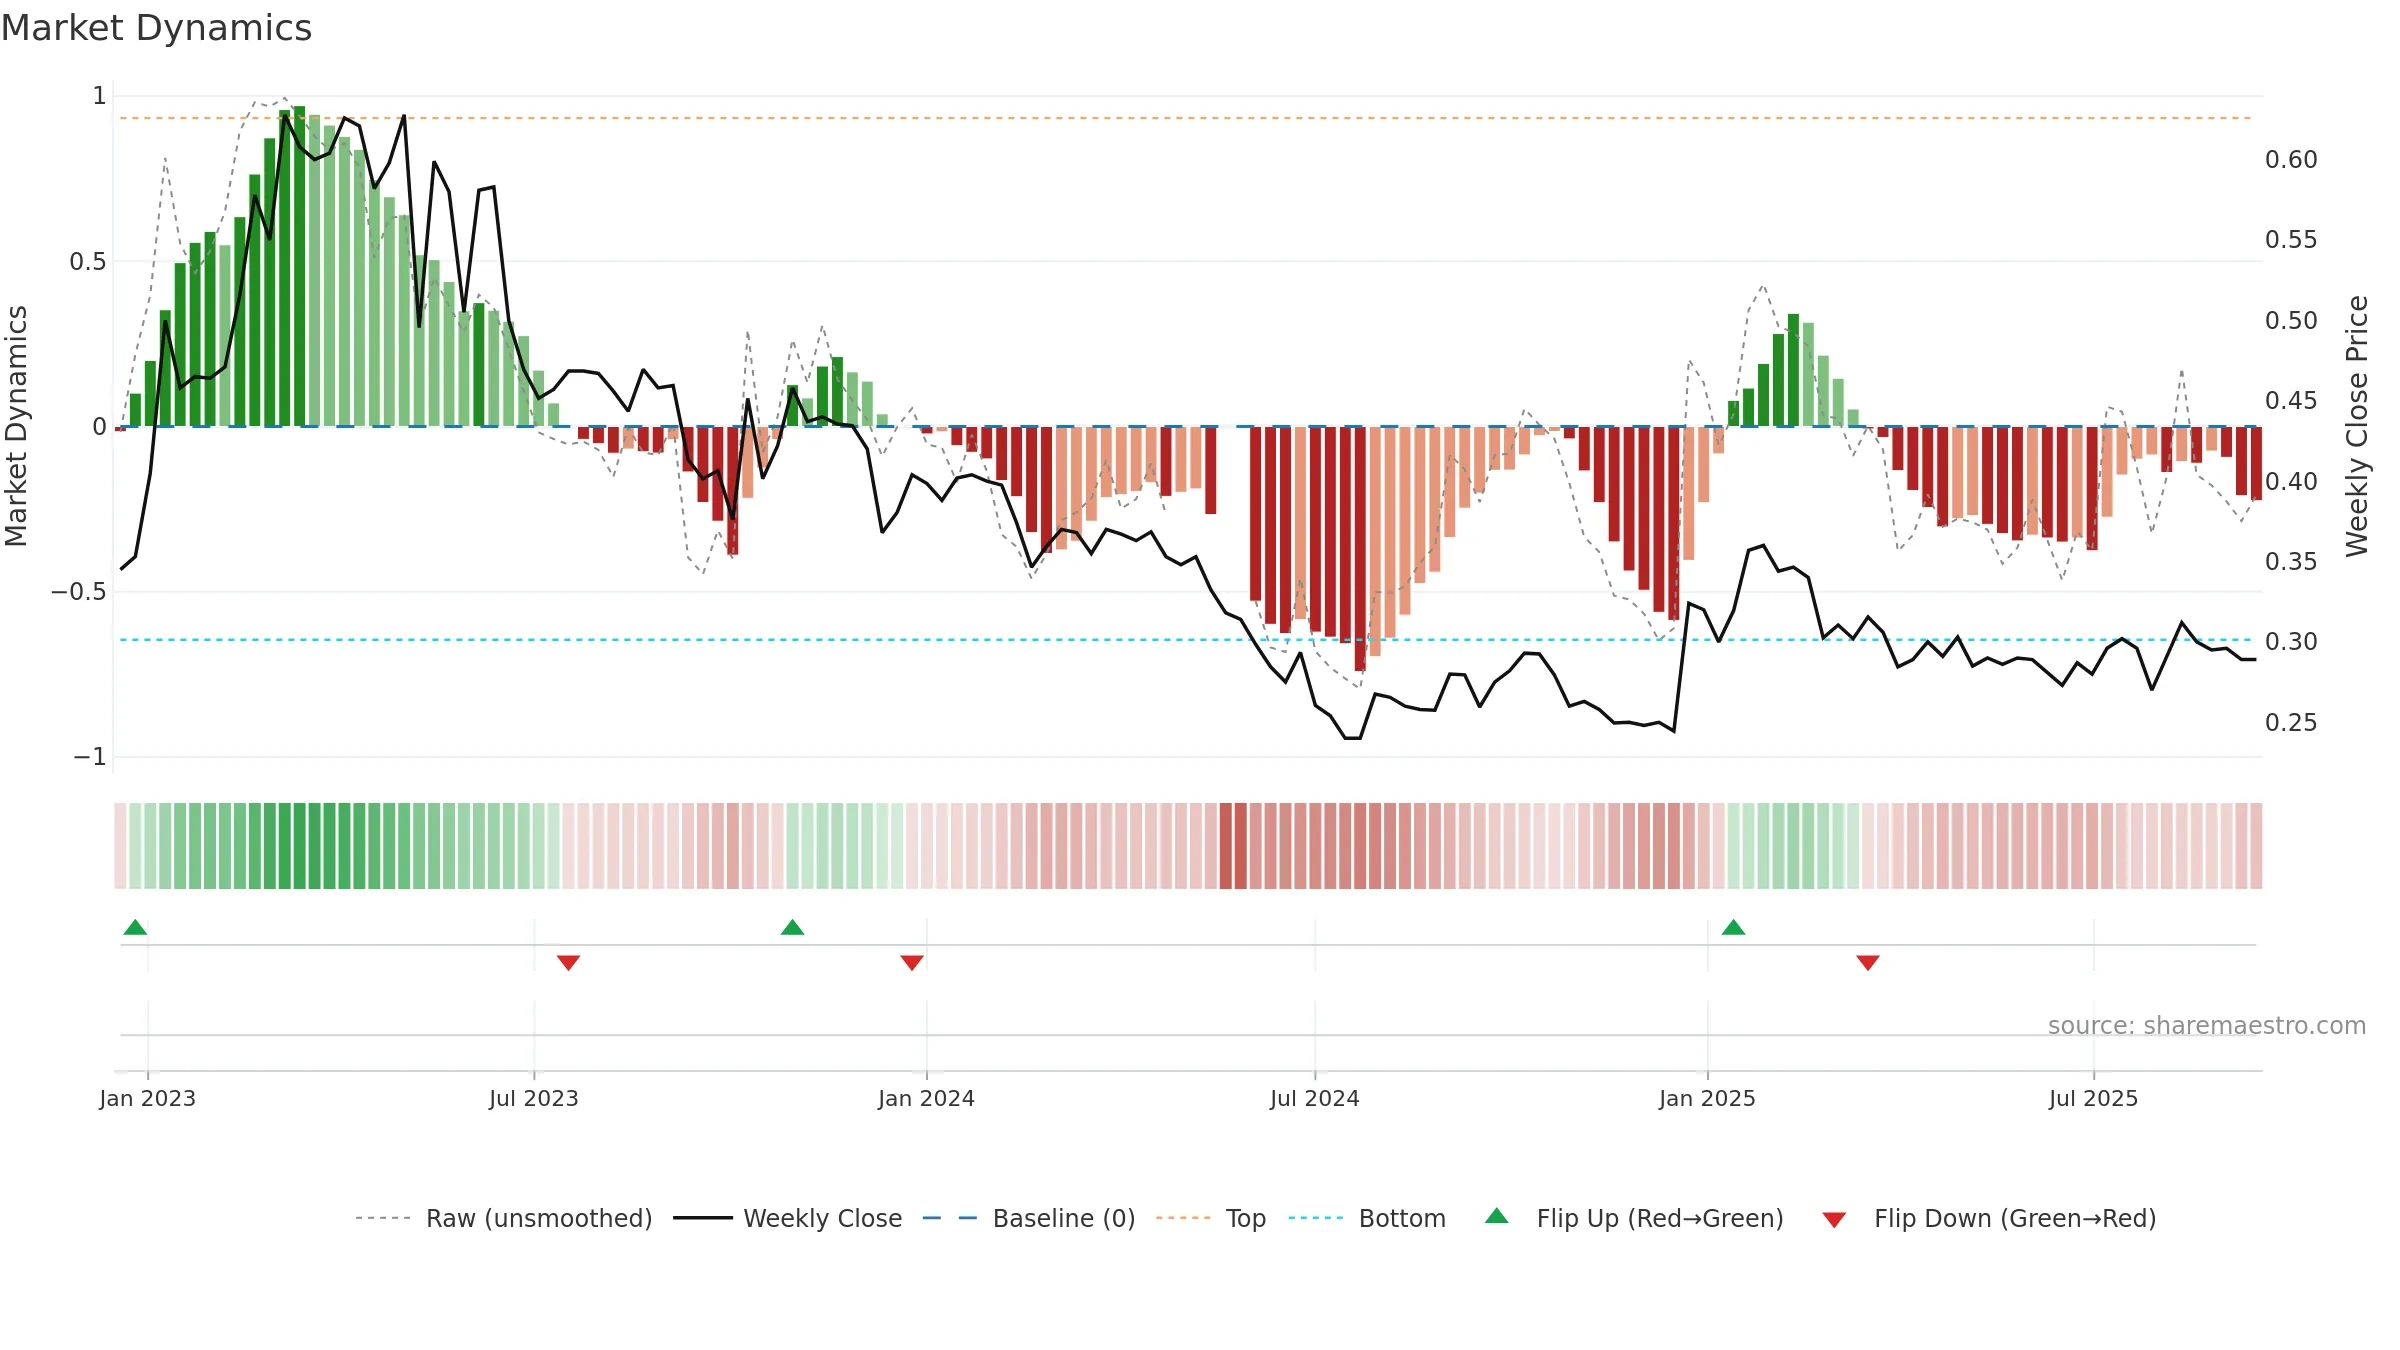Select the Flip Up marker in late 2023
The height and width of the screenshot is (1350, 2400).
(x=792, y=927)
